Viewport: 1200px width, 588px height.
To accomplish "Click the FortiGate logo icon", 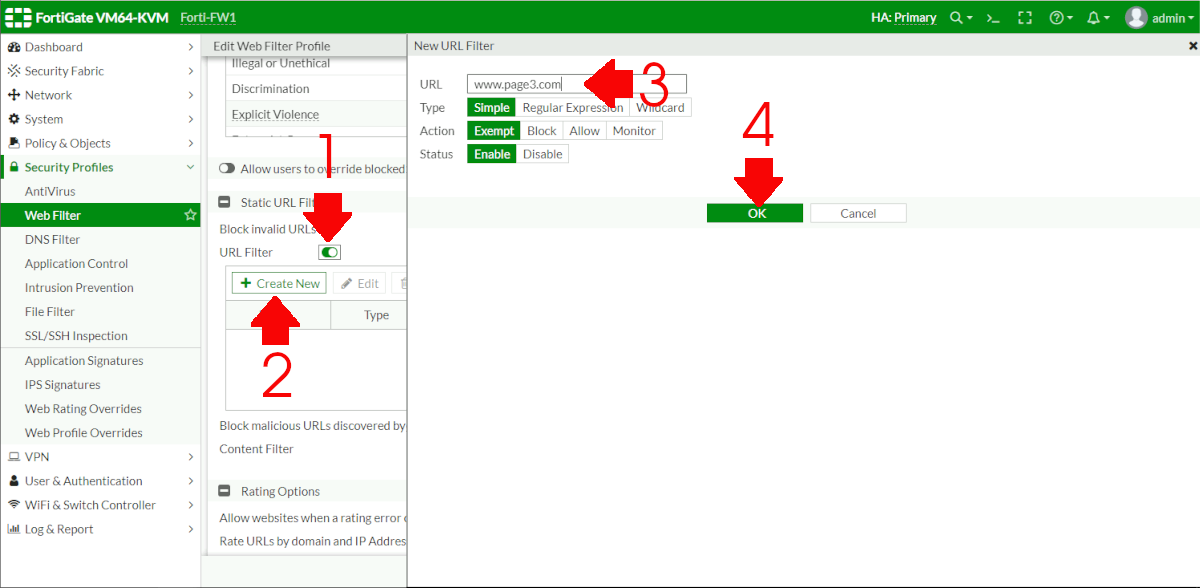I will click(x=17, y=17).
